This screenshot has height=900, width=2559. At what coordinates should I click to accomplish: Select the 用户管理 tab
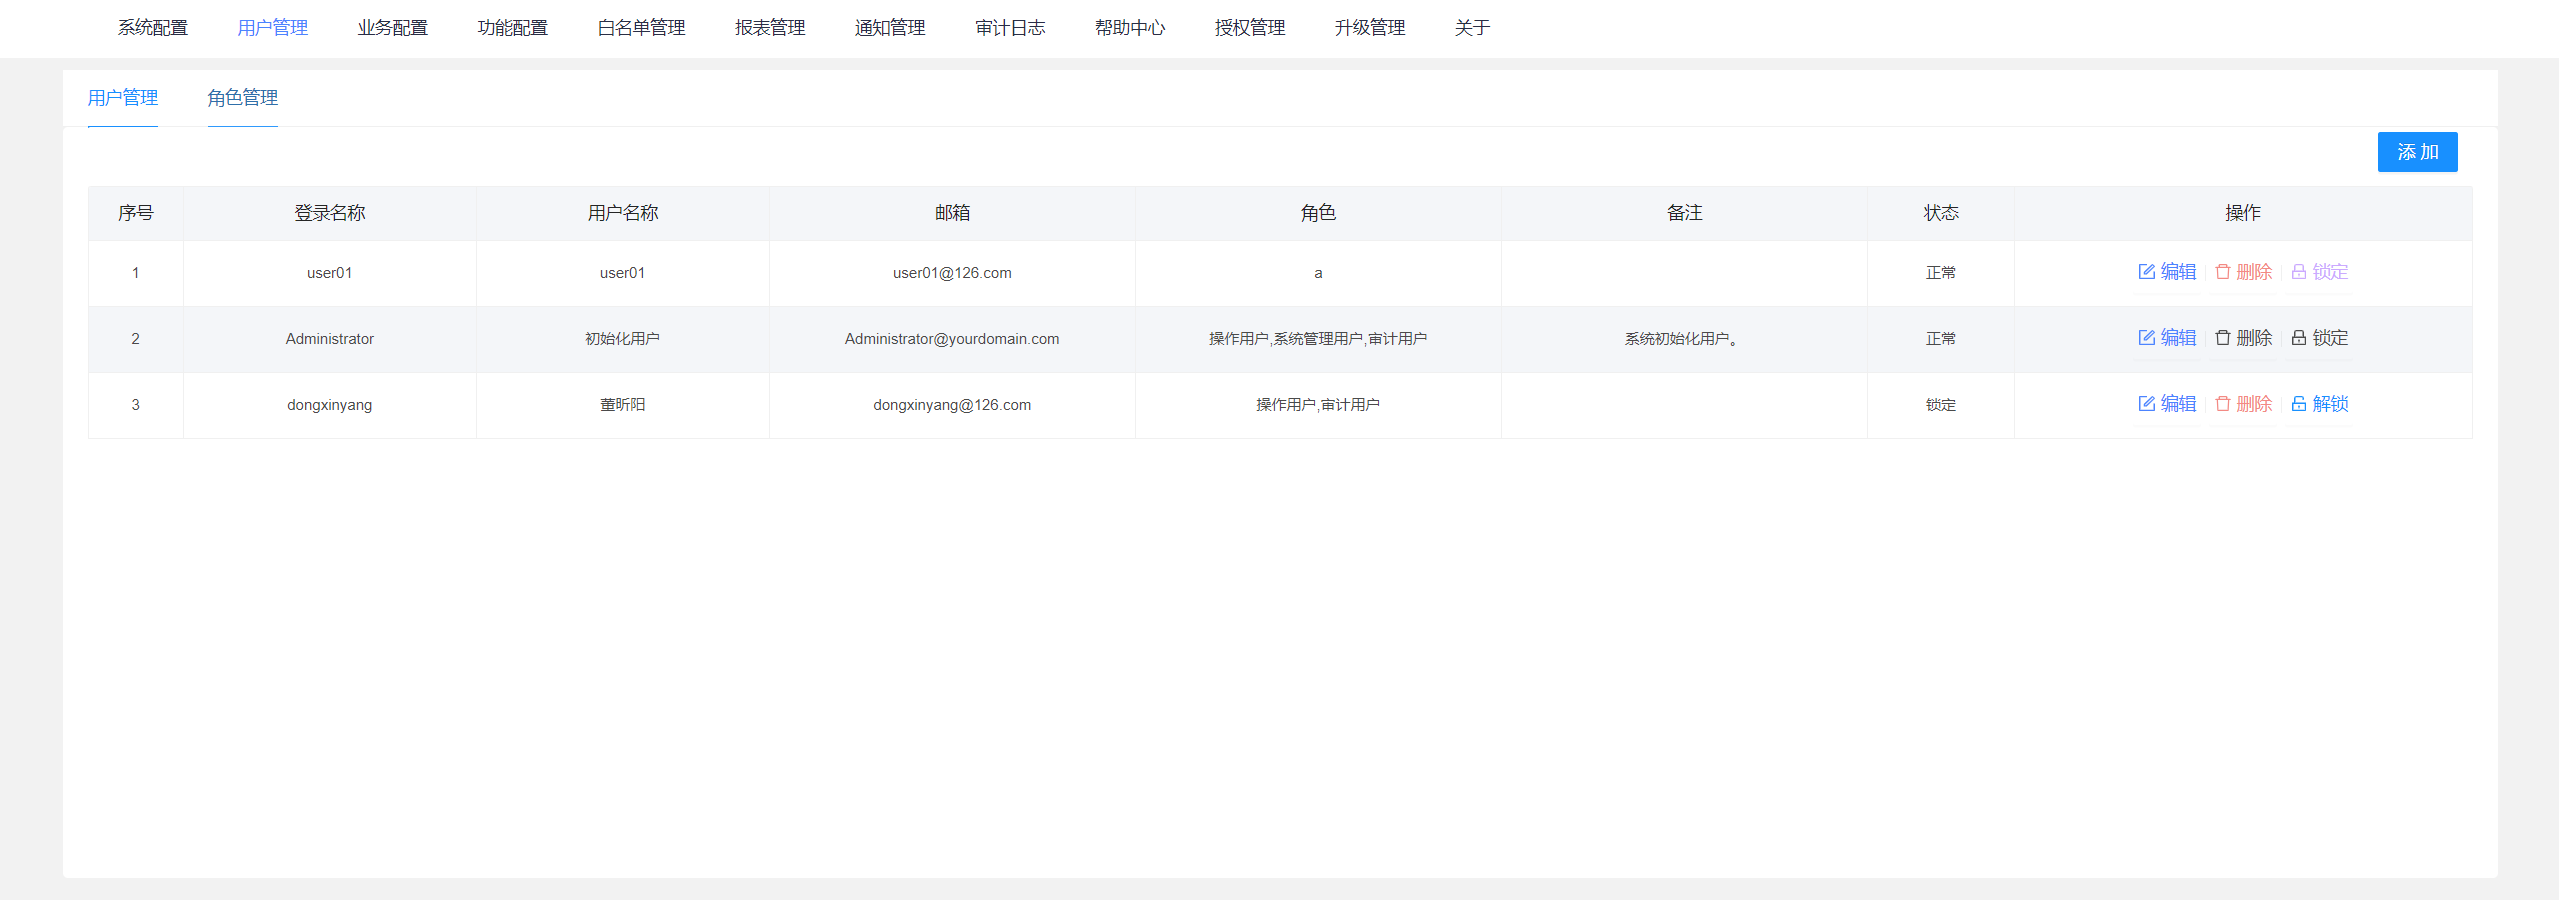point(122,98)
